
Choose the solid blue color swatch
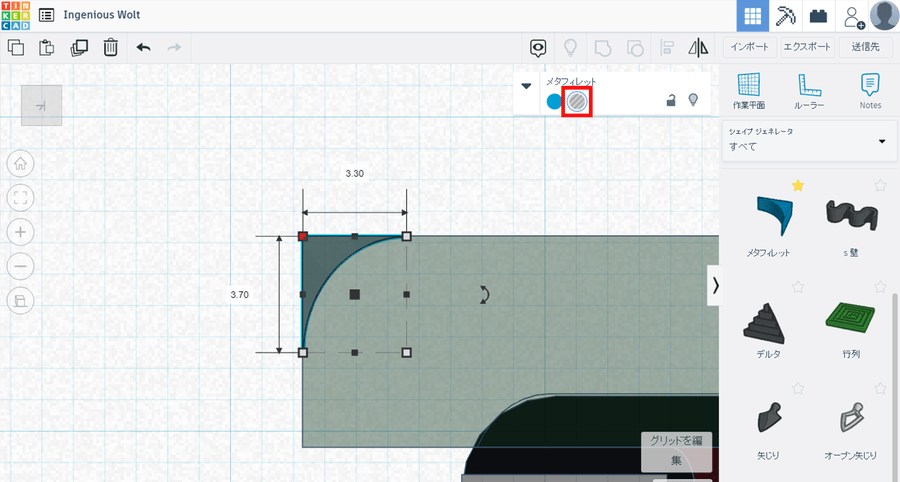(x=554, y=101)
